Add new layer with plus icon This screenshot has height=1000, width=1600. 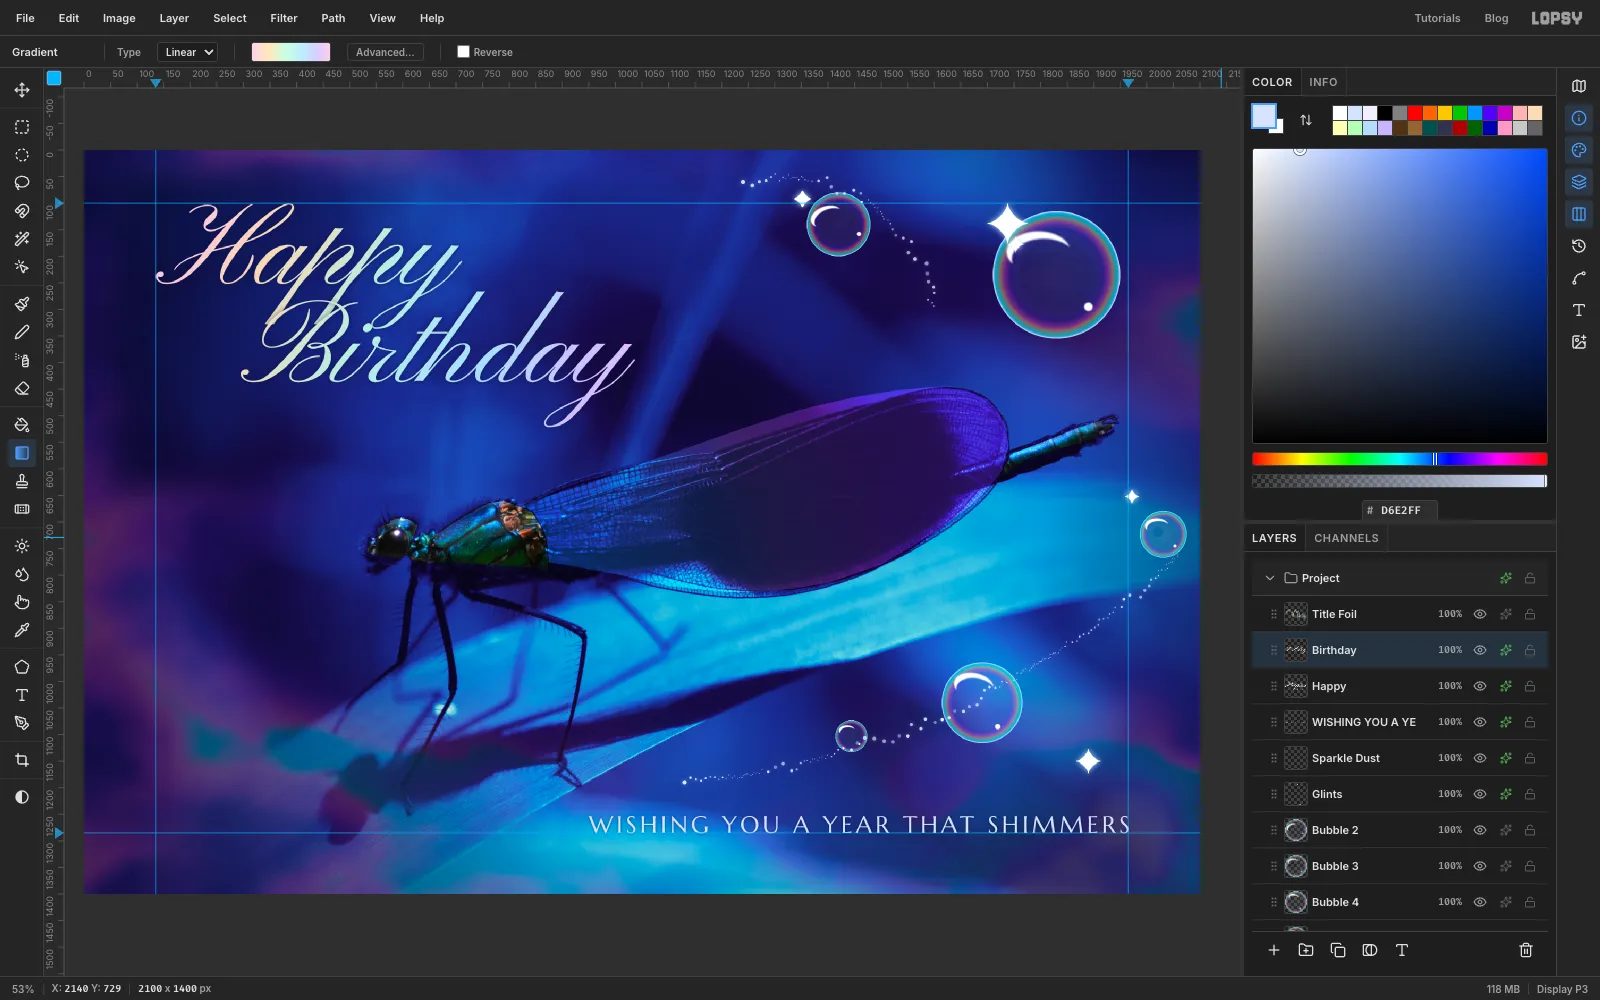[x=1274, y=950]
